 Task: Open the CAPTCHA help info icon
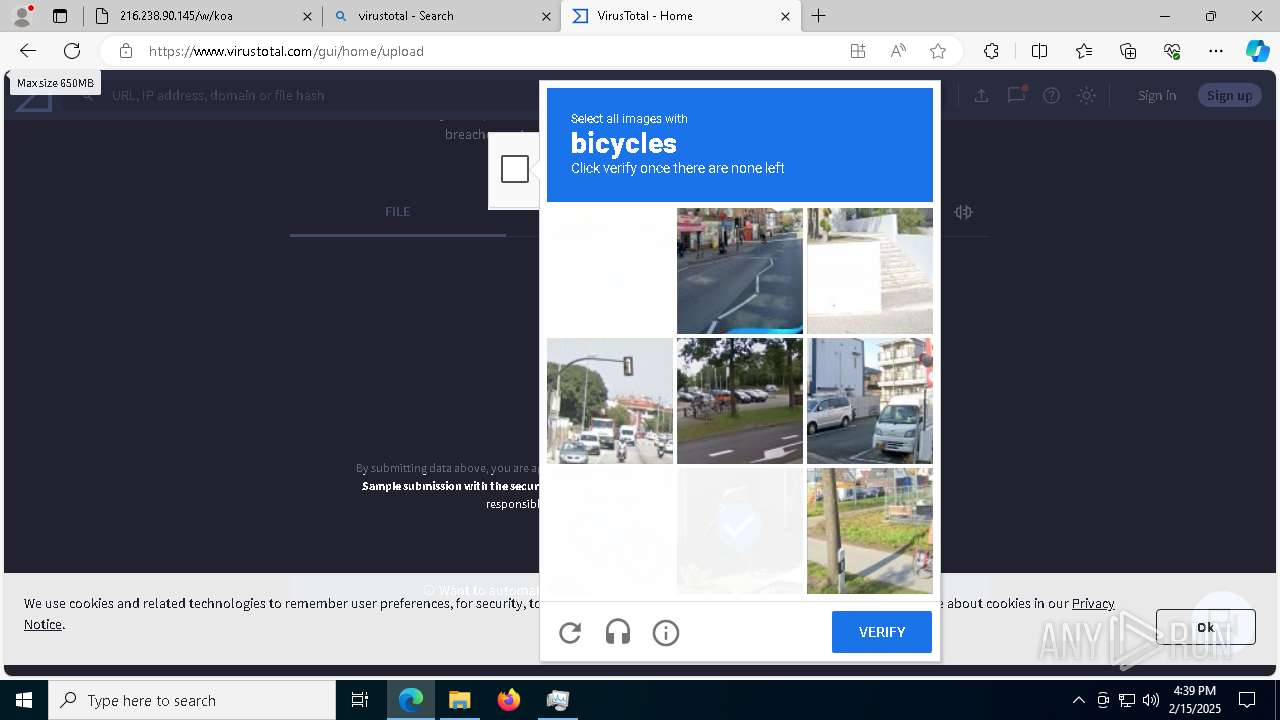[666, 632]
